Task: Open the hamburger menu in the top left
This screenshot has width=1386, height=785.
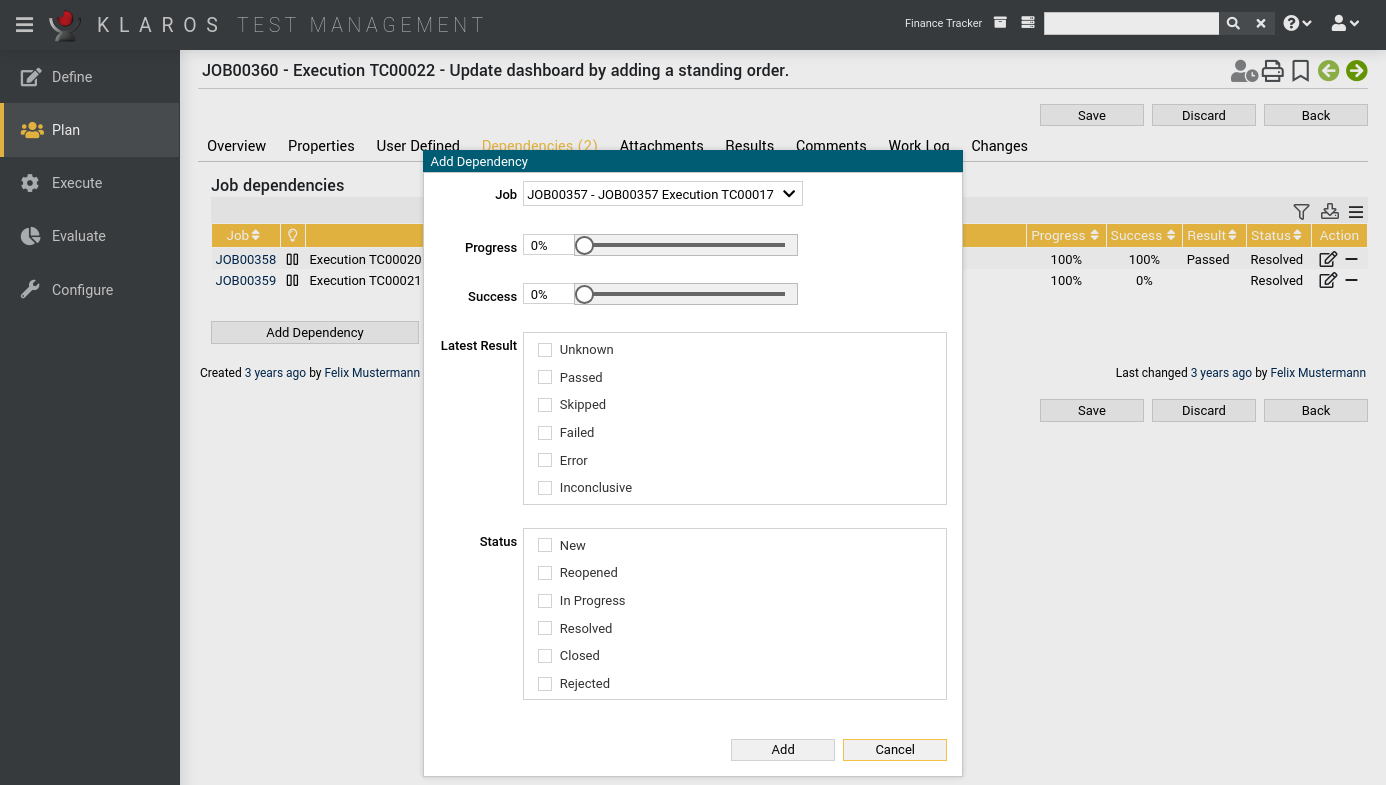Action: (24, 24)
